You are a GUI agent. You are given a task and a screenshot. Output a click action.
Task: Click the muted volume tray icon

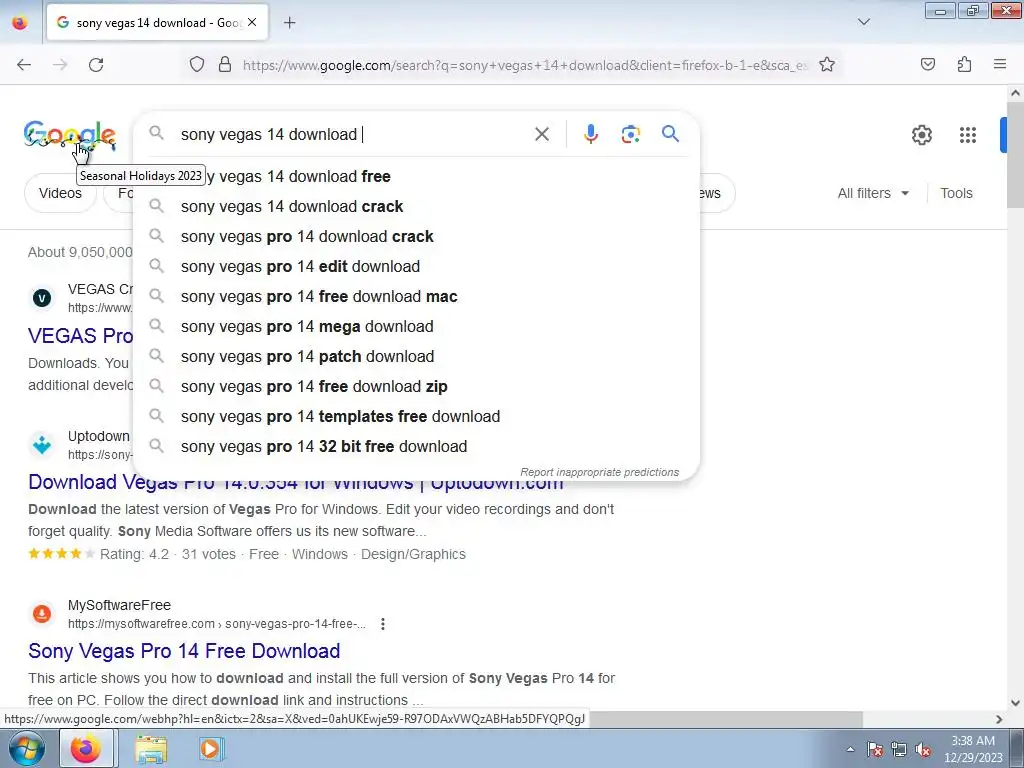[922, 749]
